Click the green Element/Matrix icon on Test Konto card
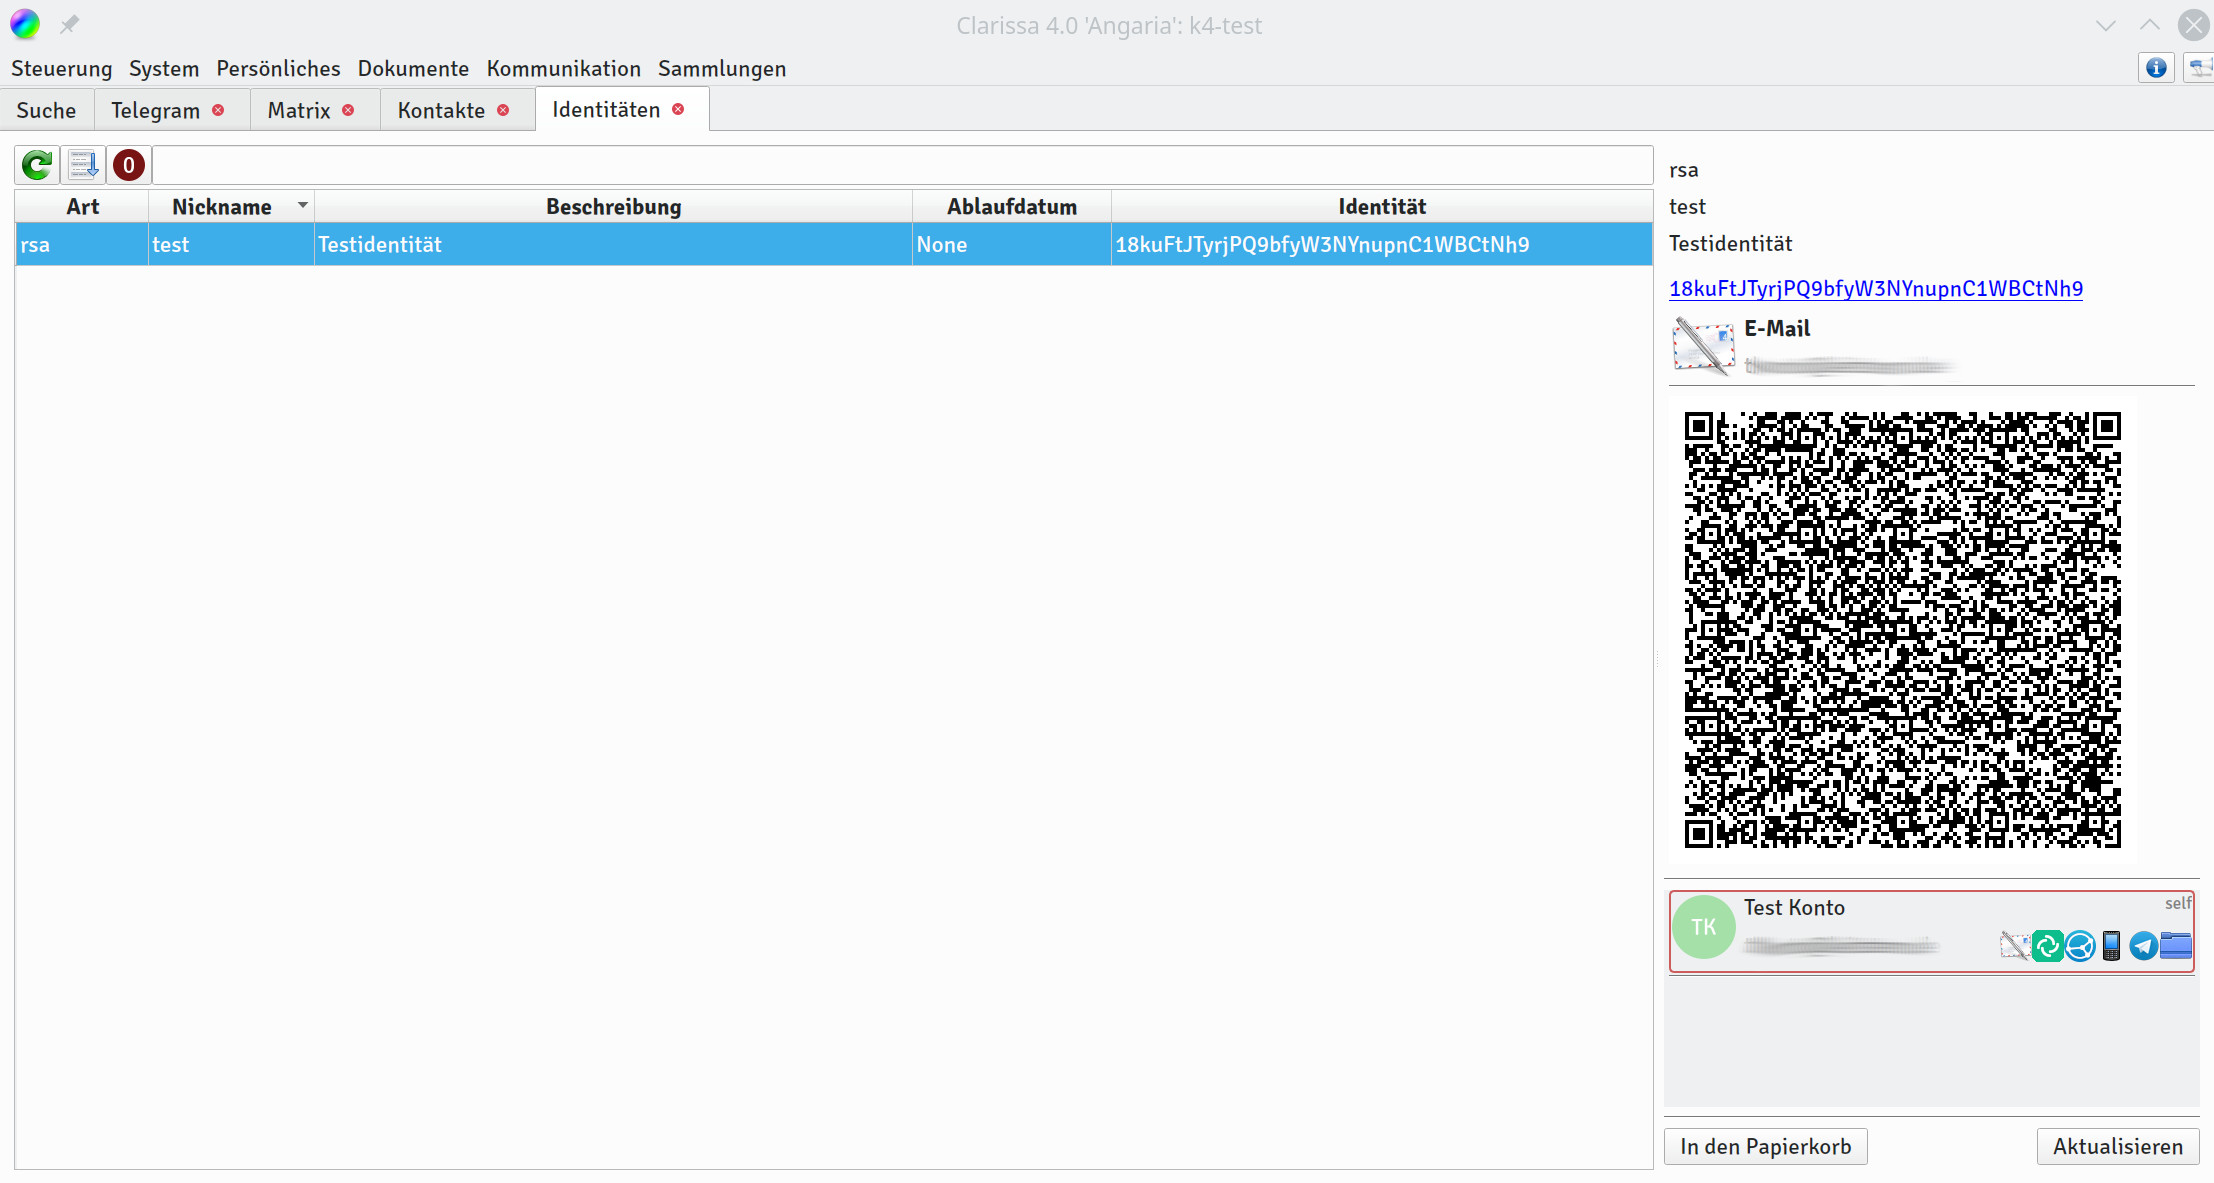Image resolution: width=2214 pixels, height=1183 pixels. (2047, 945)
